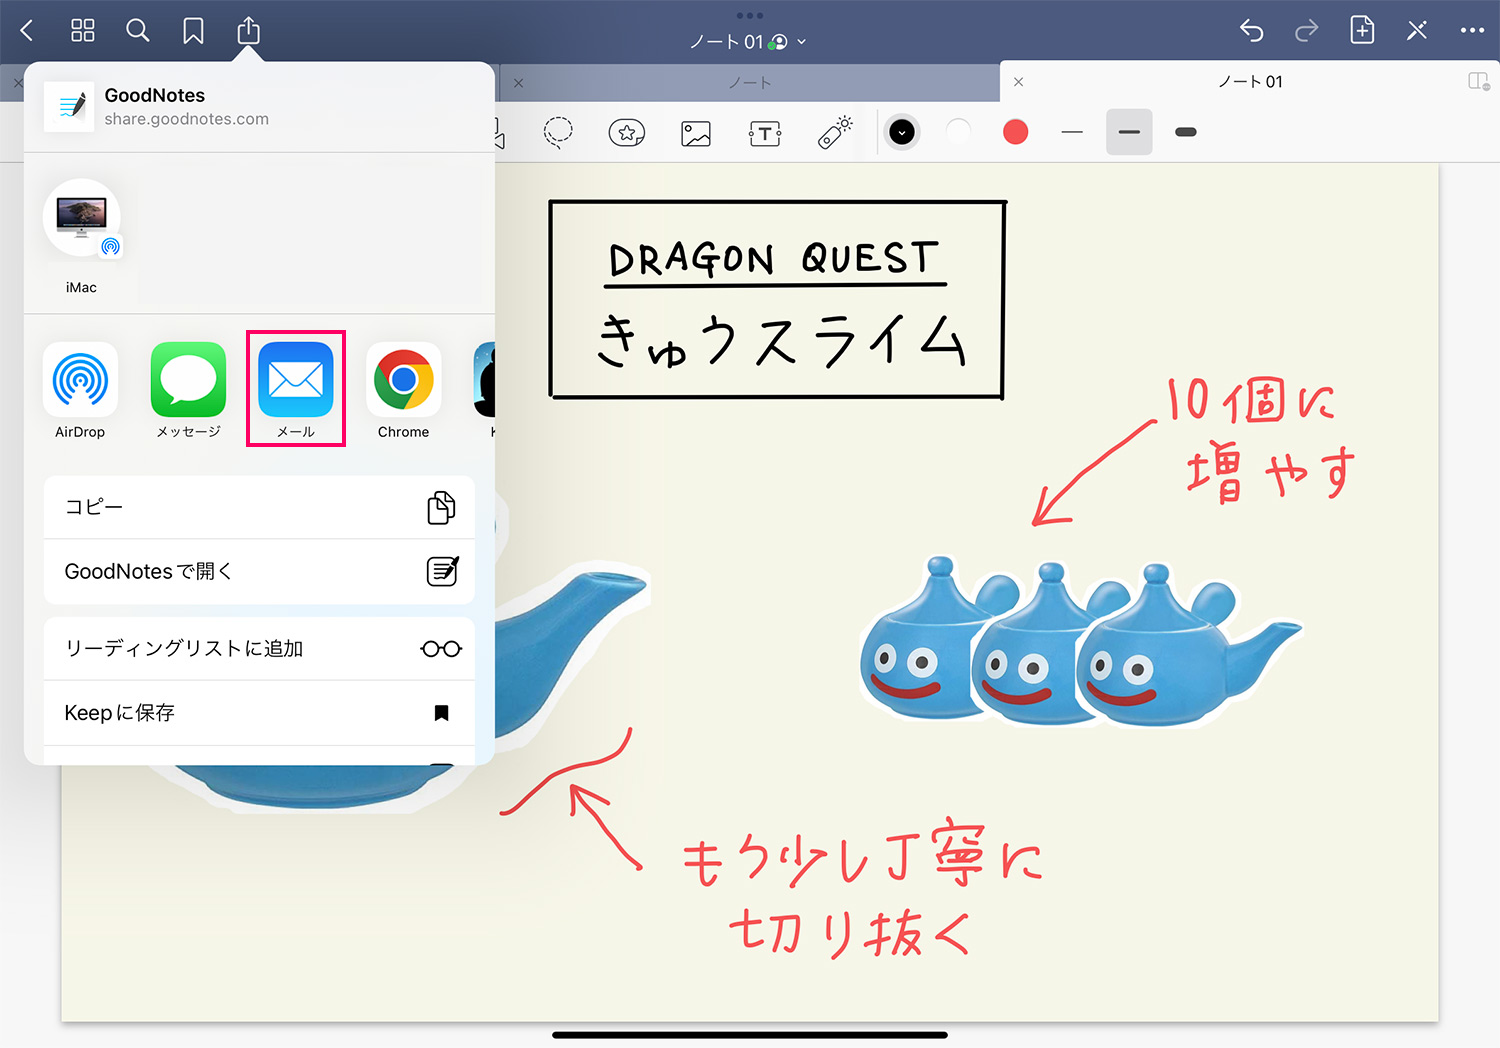Select the thin stroke width
The height and width of the screenshot is (1048, 1500).
click(x=1072, y=132)
